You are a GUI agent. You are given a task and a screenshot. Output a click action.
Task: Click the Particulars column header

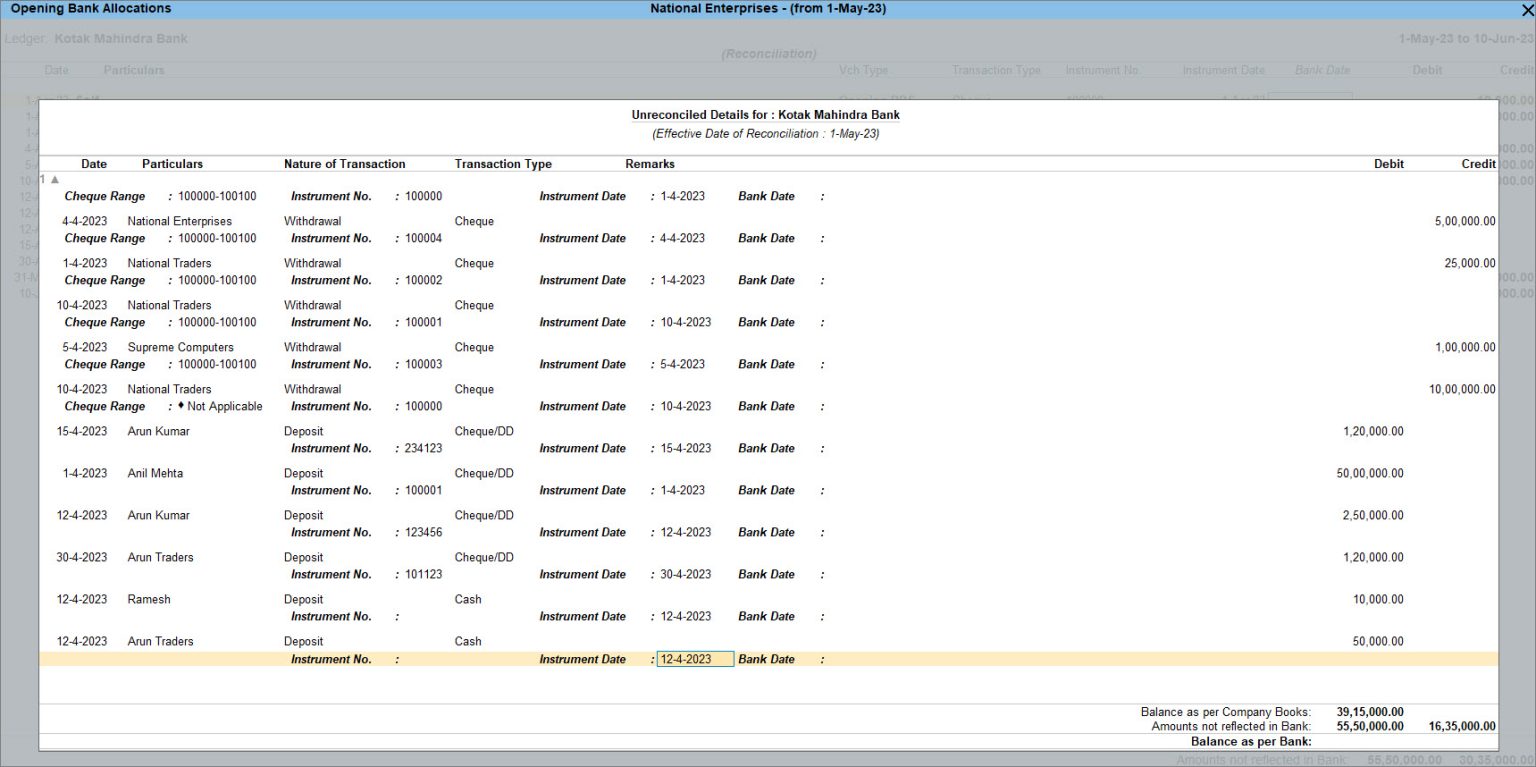point(172,163)
